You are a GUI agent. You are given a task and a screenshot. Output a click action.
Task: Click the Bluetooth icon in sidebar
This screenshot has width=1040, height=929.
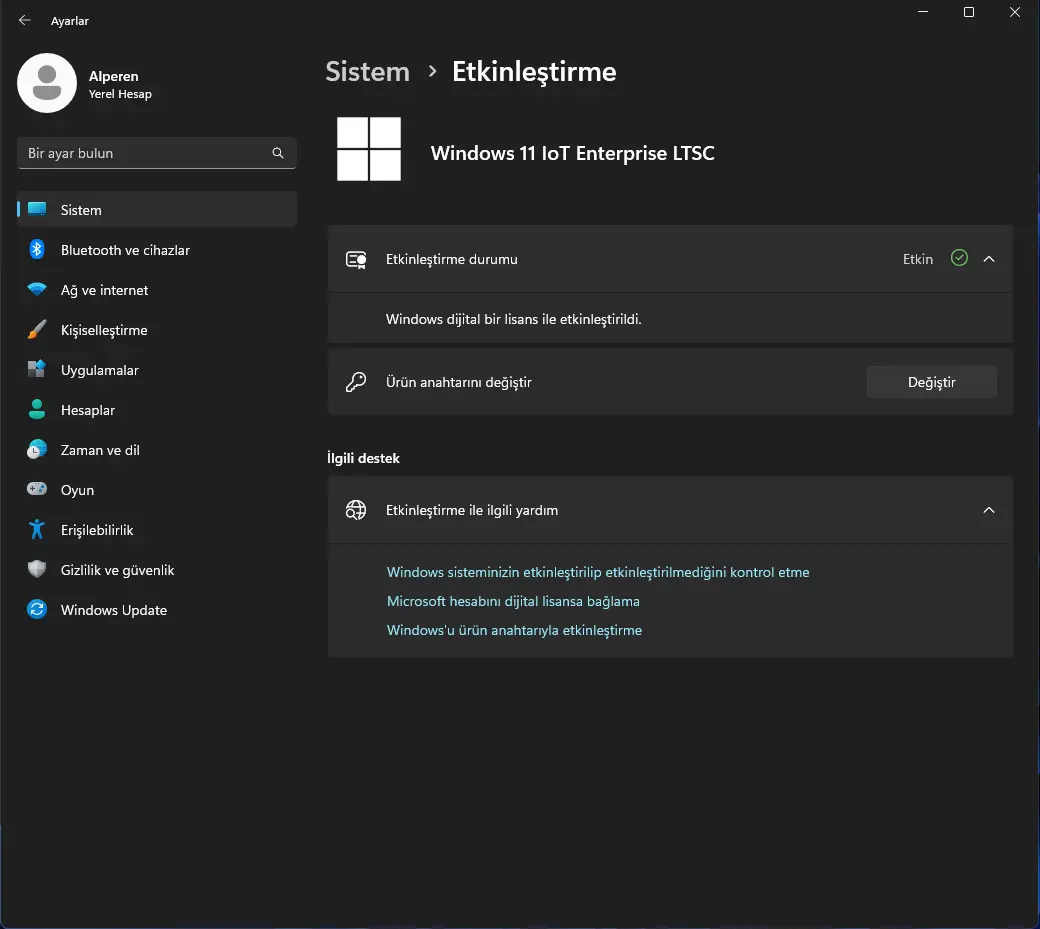(x=37, y=249)
